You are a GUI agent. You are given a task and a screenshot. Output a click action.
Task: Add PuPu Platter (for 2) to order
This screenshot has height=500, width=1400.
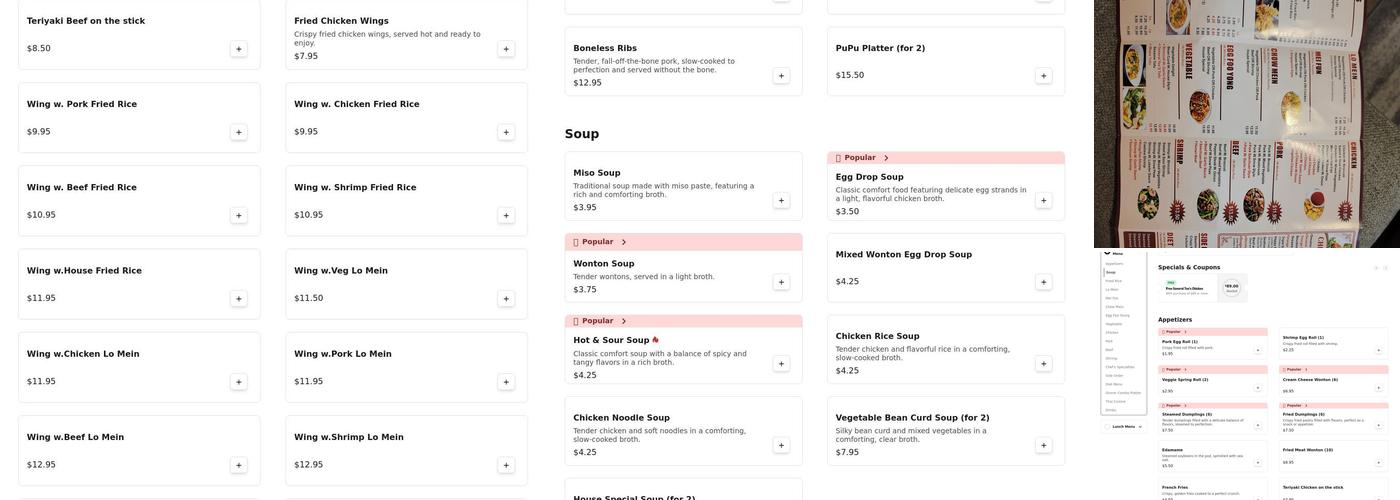click(x=1044, y=76)
